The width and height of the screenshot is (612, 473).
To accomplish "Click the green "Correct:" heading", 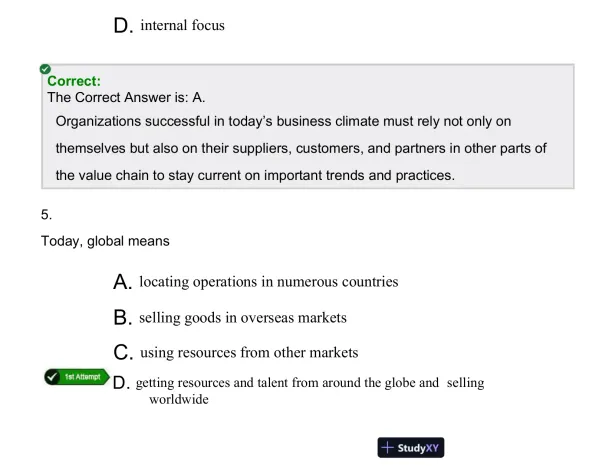I will point(74,81).
